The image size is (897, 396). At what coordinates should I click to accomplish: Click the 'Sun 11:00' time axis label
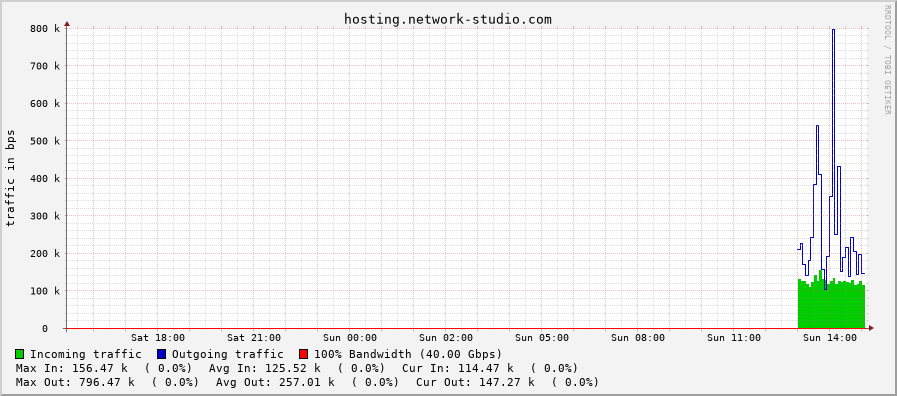point(735,338)
